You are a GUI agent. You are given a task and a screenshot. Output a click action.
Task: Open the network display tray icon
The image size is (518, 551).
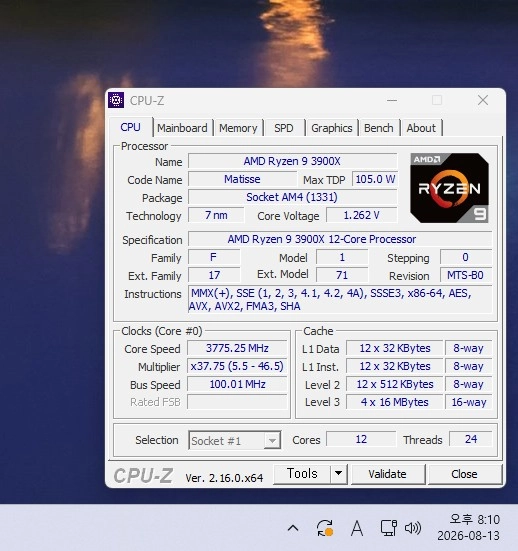click(388, 528)
